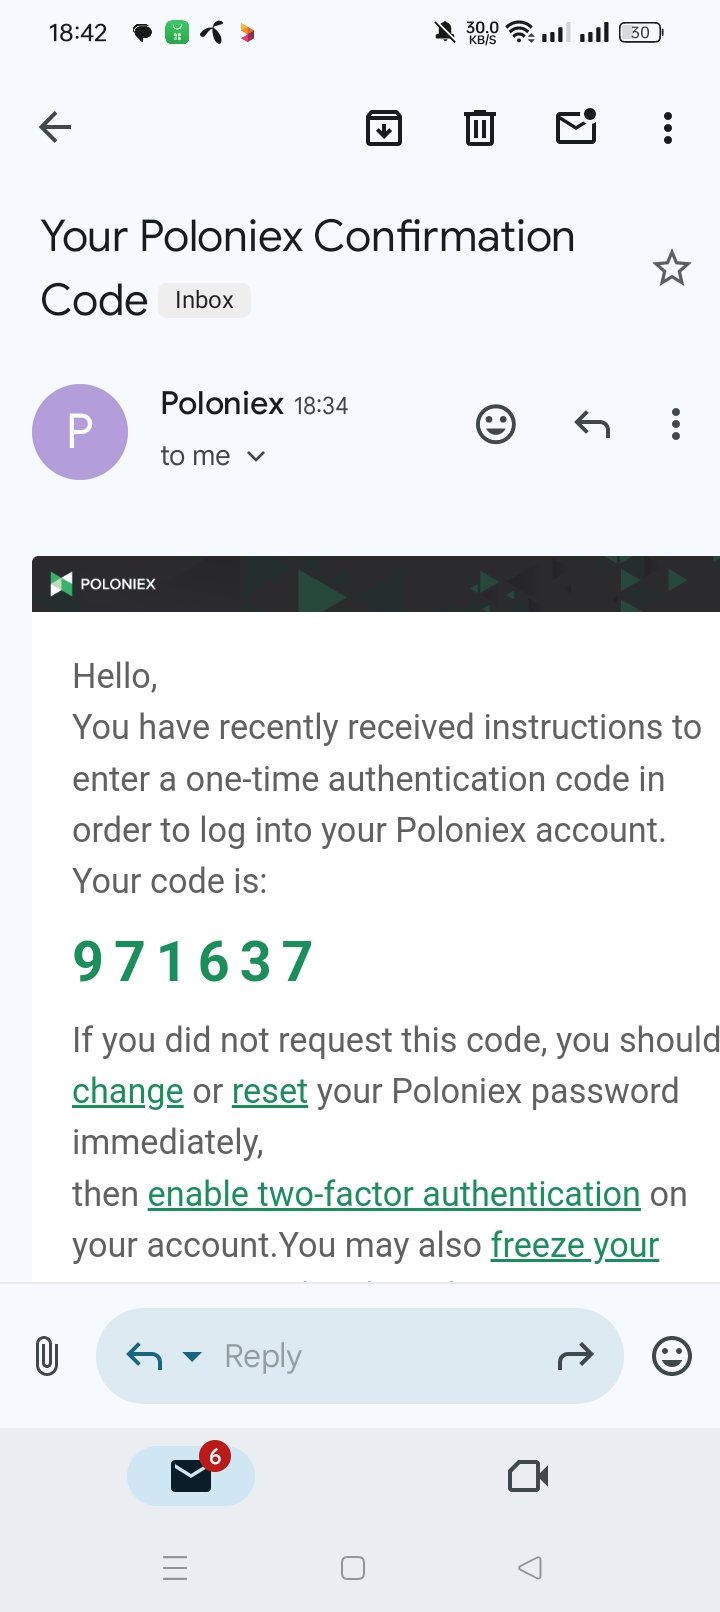Viewport: 720px width, 1612px height.
Task: Go back using the top-left arrow
Action: coord(55,127)
